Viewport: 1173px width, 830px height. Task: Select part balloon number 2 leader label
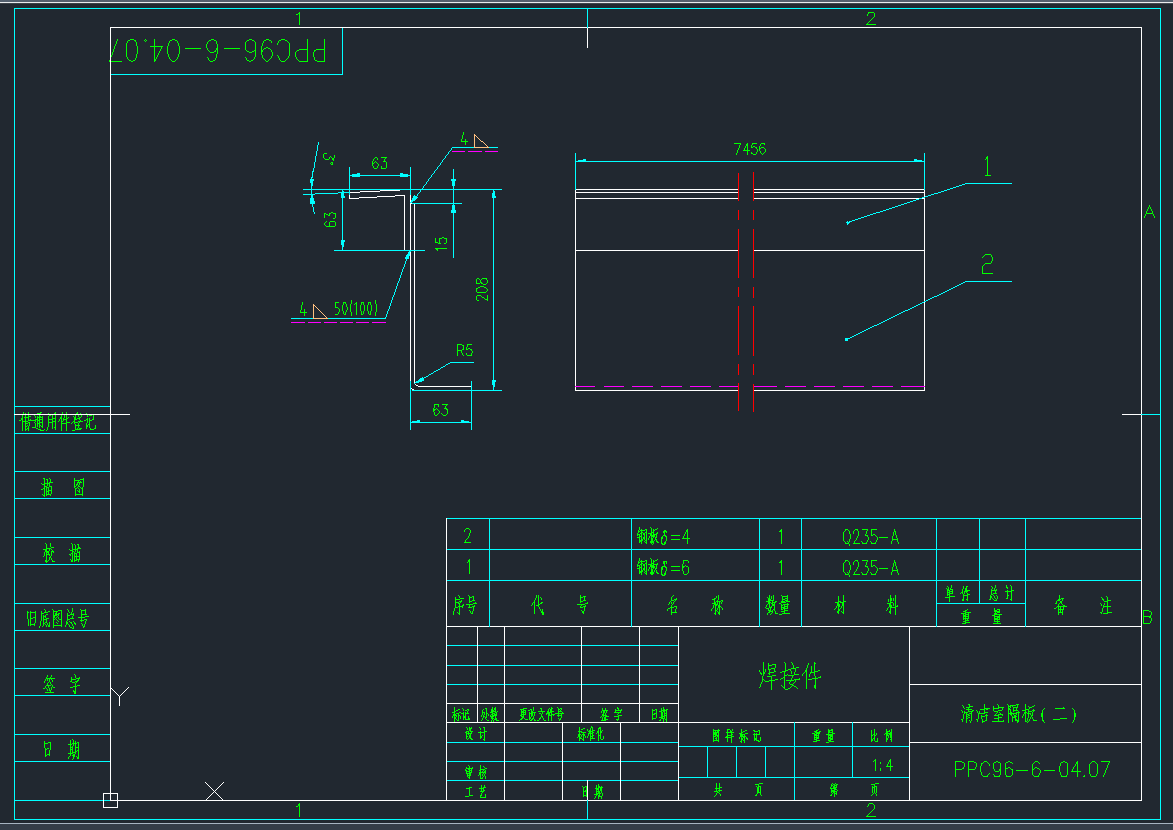point(987,264)
